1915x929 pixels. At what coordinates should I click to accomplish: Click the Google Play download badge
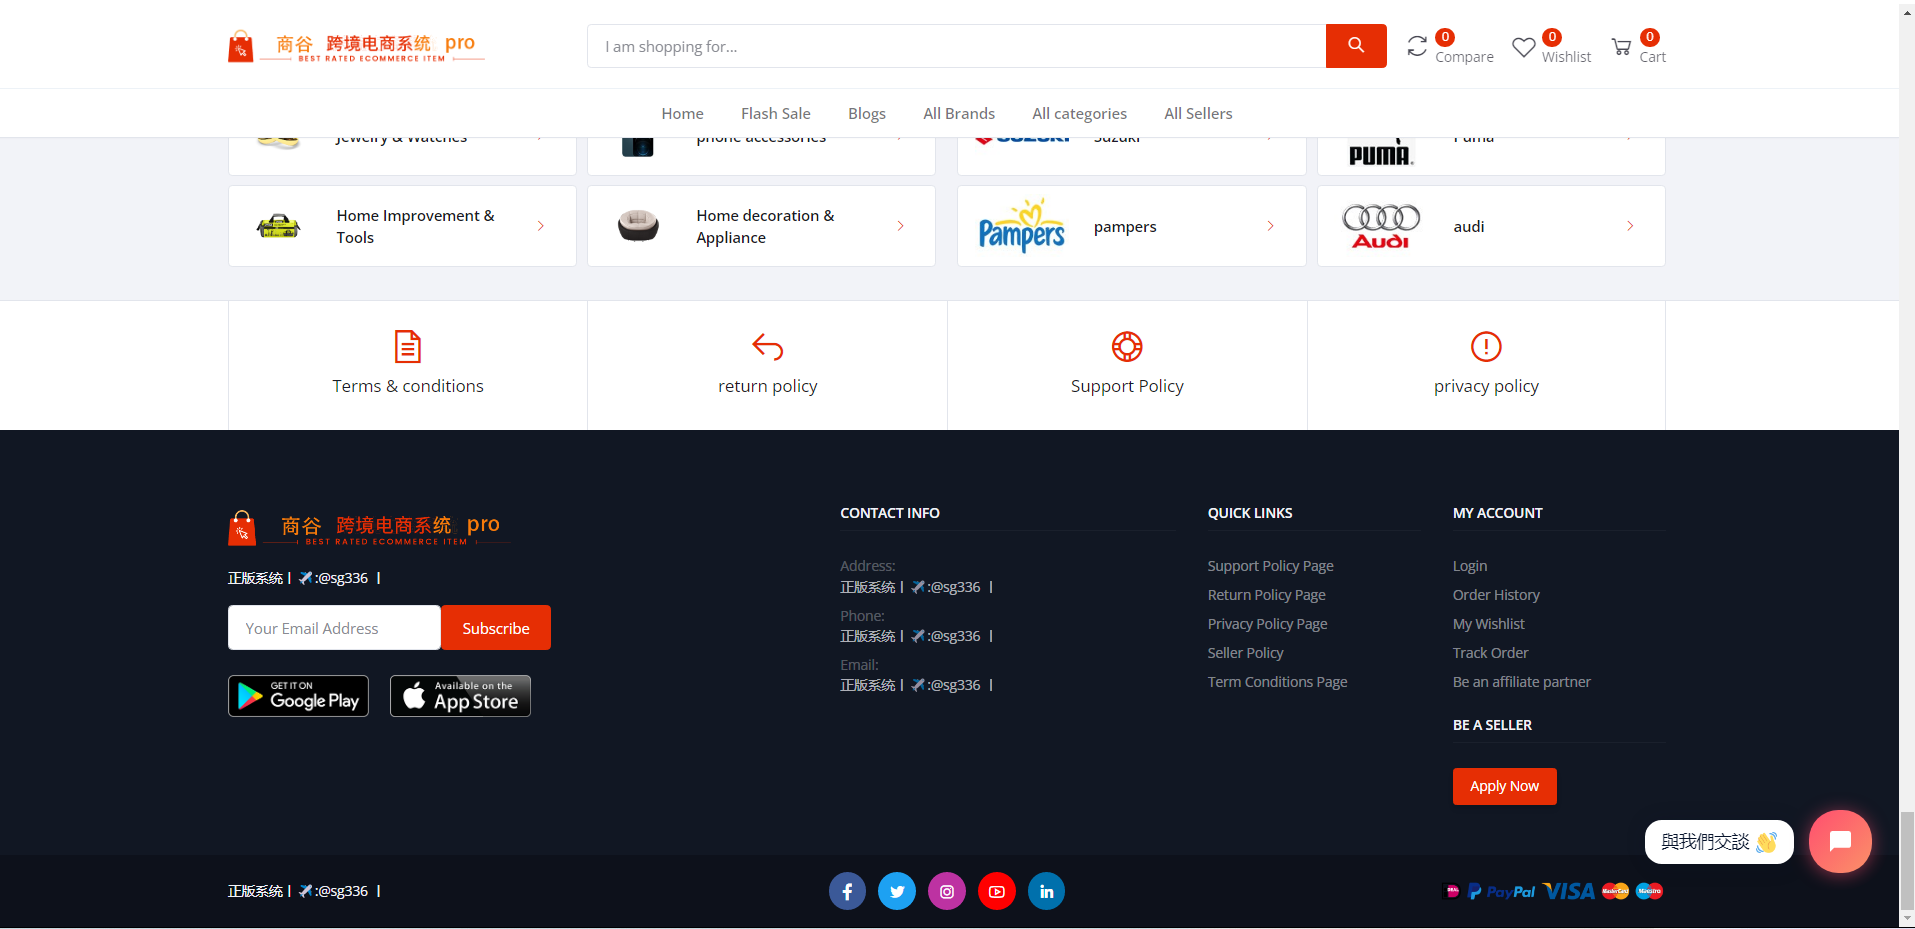(297, 695)
